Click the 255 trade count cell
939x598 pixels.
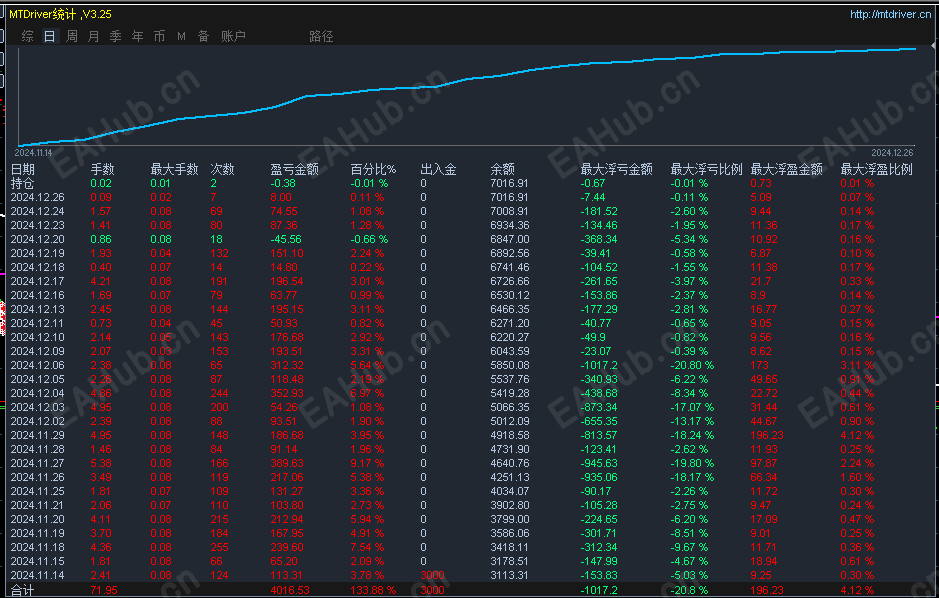point(219,547)
